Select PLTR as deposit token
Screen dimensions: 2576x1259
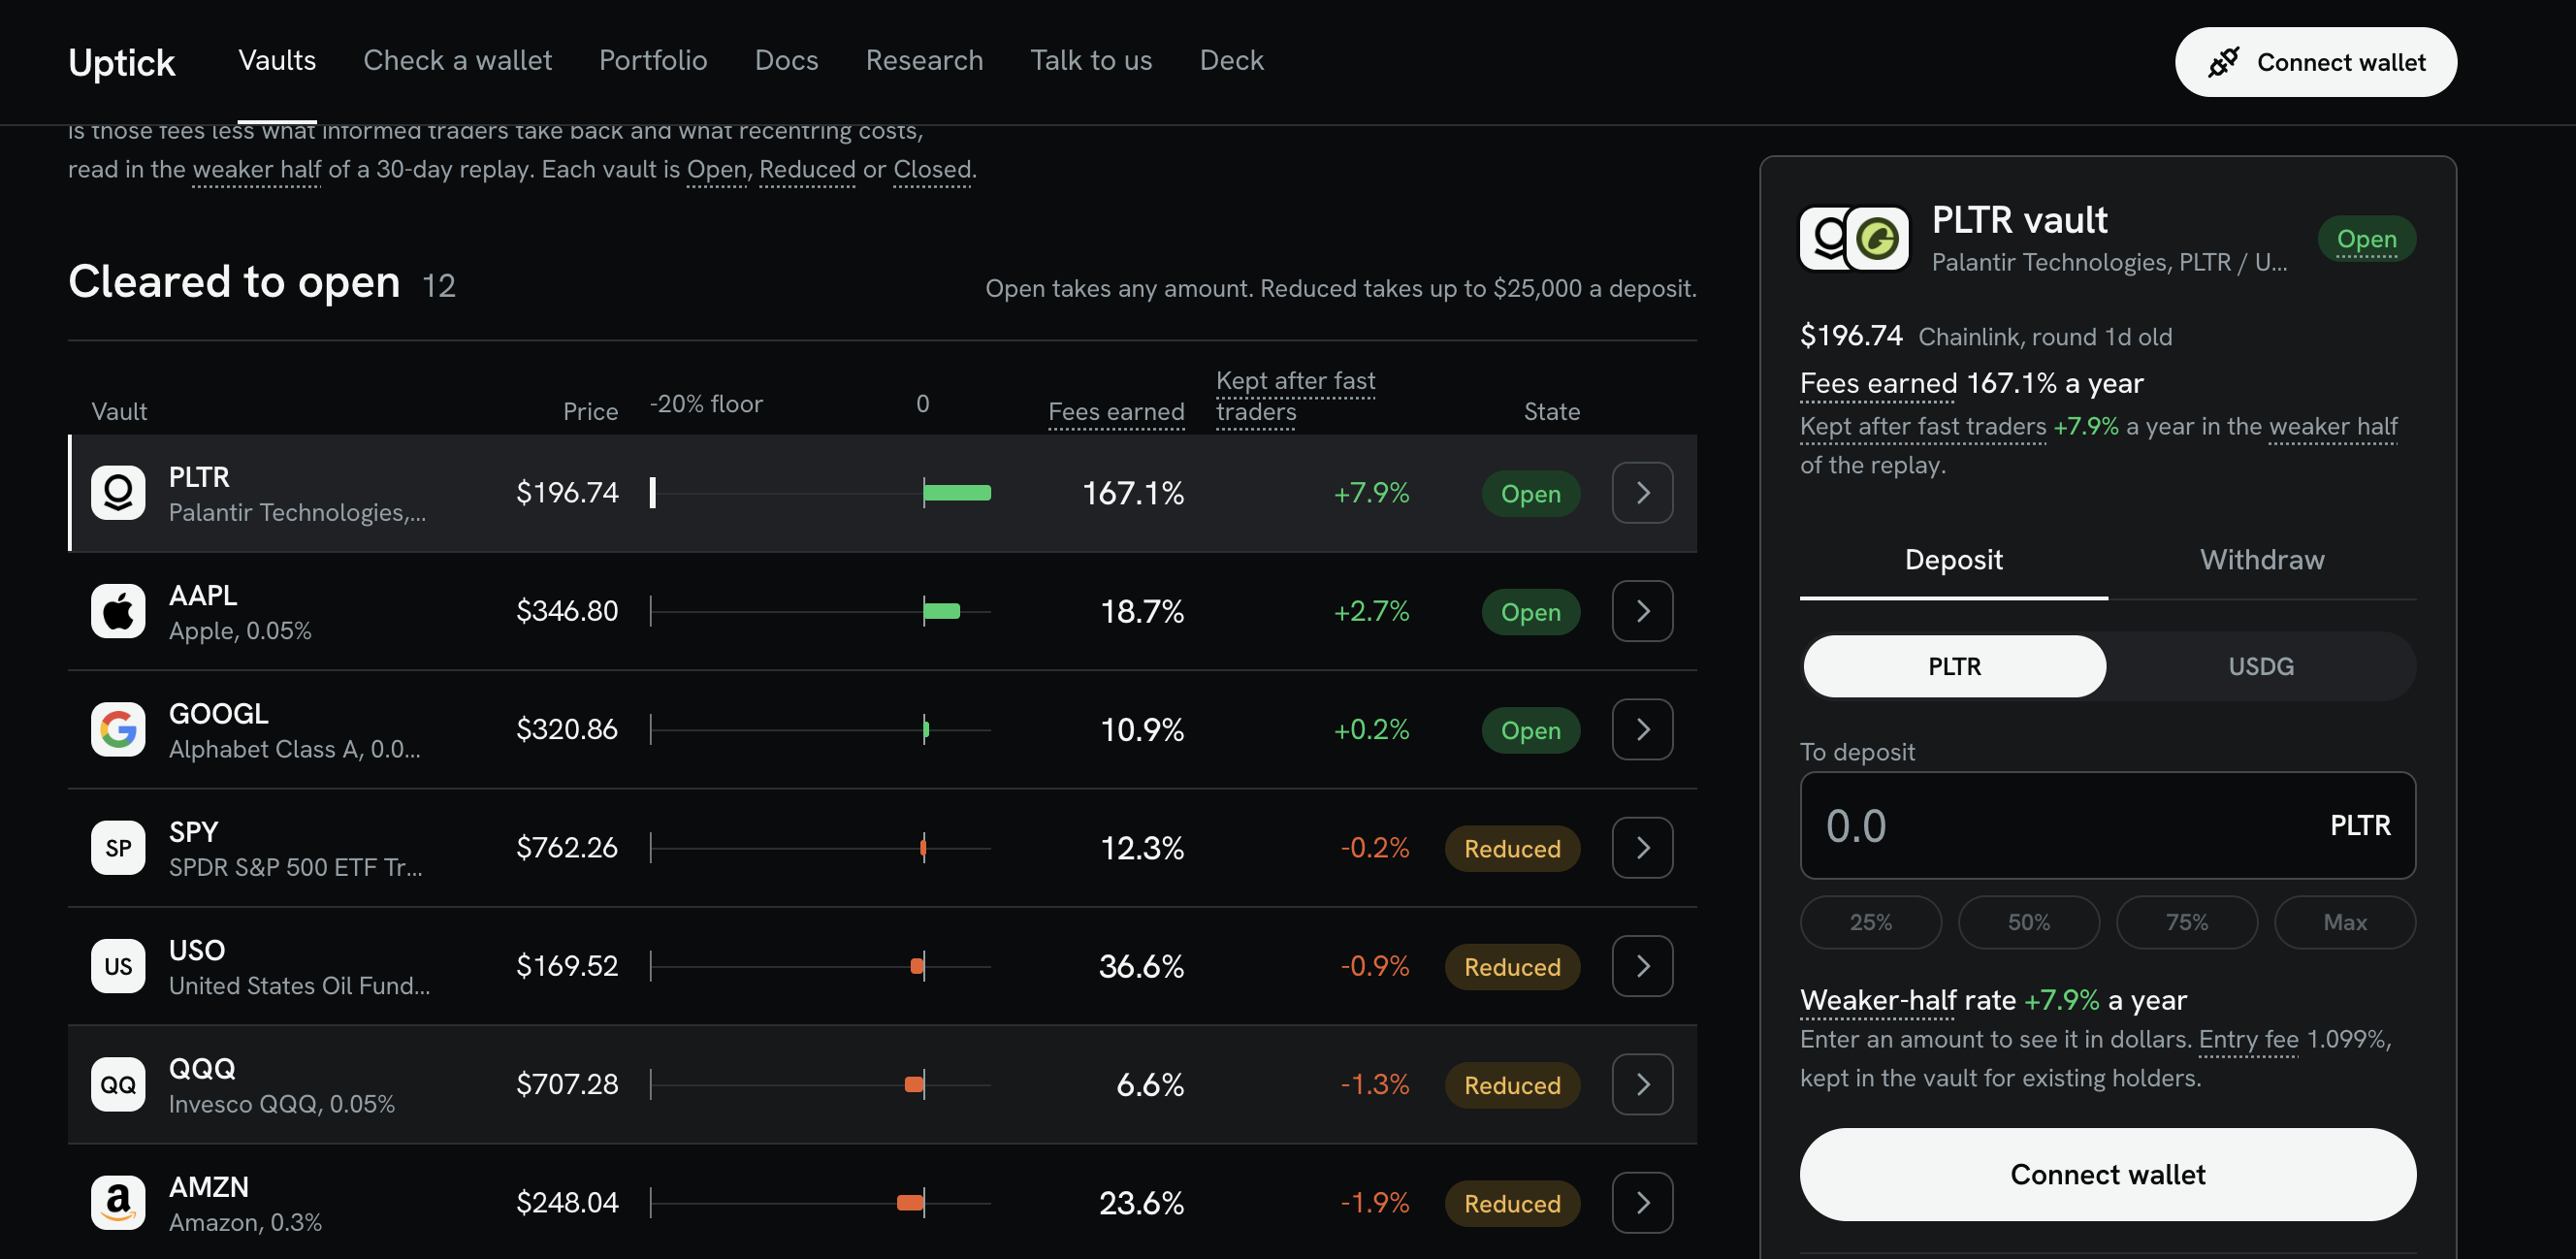click(1954, 666)
